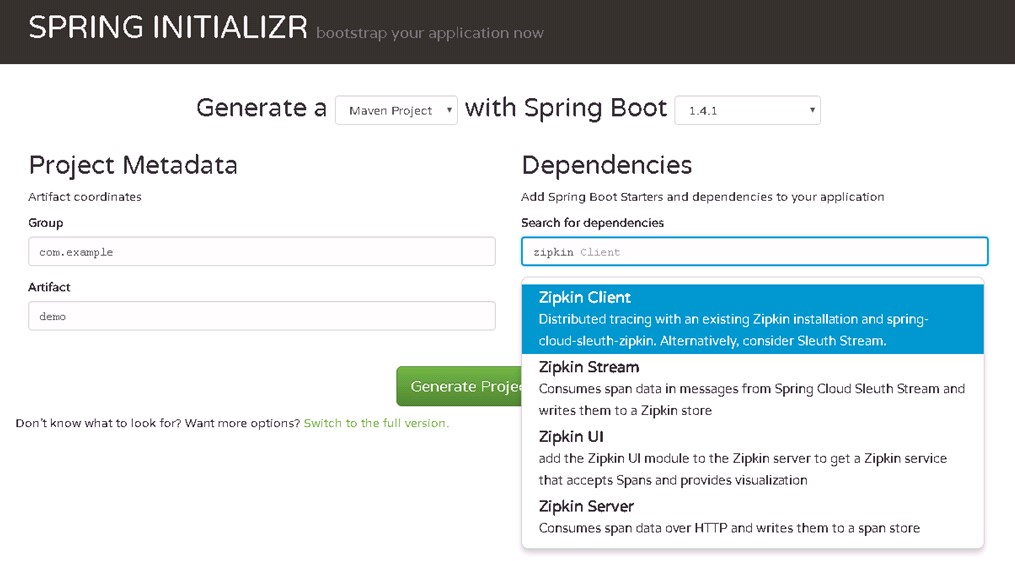Focus the Search for dependencies field
The image size is (1015, 561).
pyautogui.click(x=754, y=251)
